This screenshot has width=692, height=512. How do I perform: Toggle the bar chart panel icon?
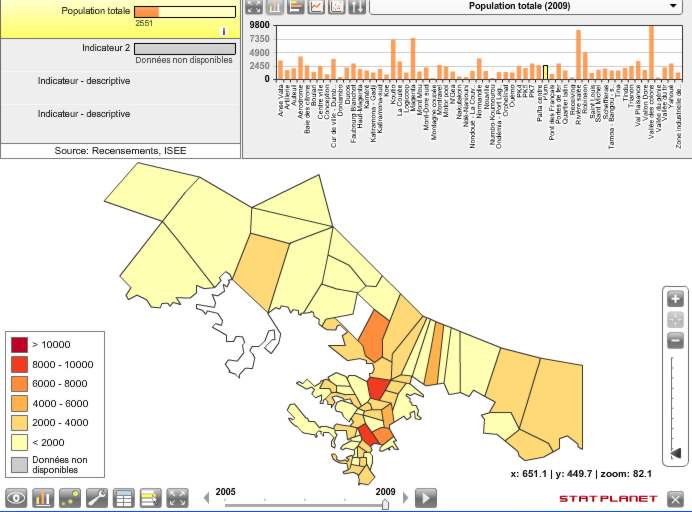coord(43,497)
